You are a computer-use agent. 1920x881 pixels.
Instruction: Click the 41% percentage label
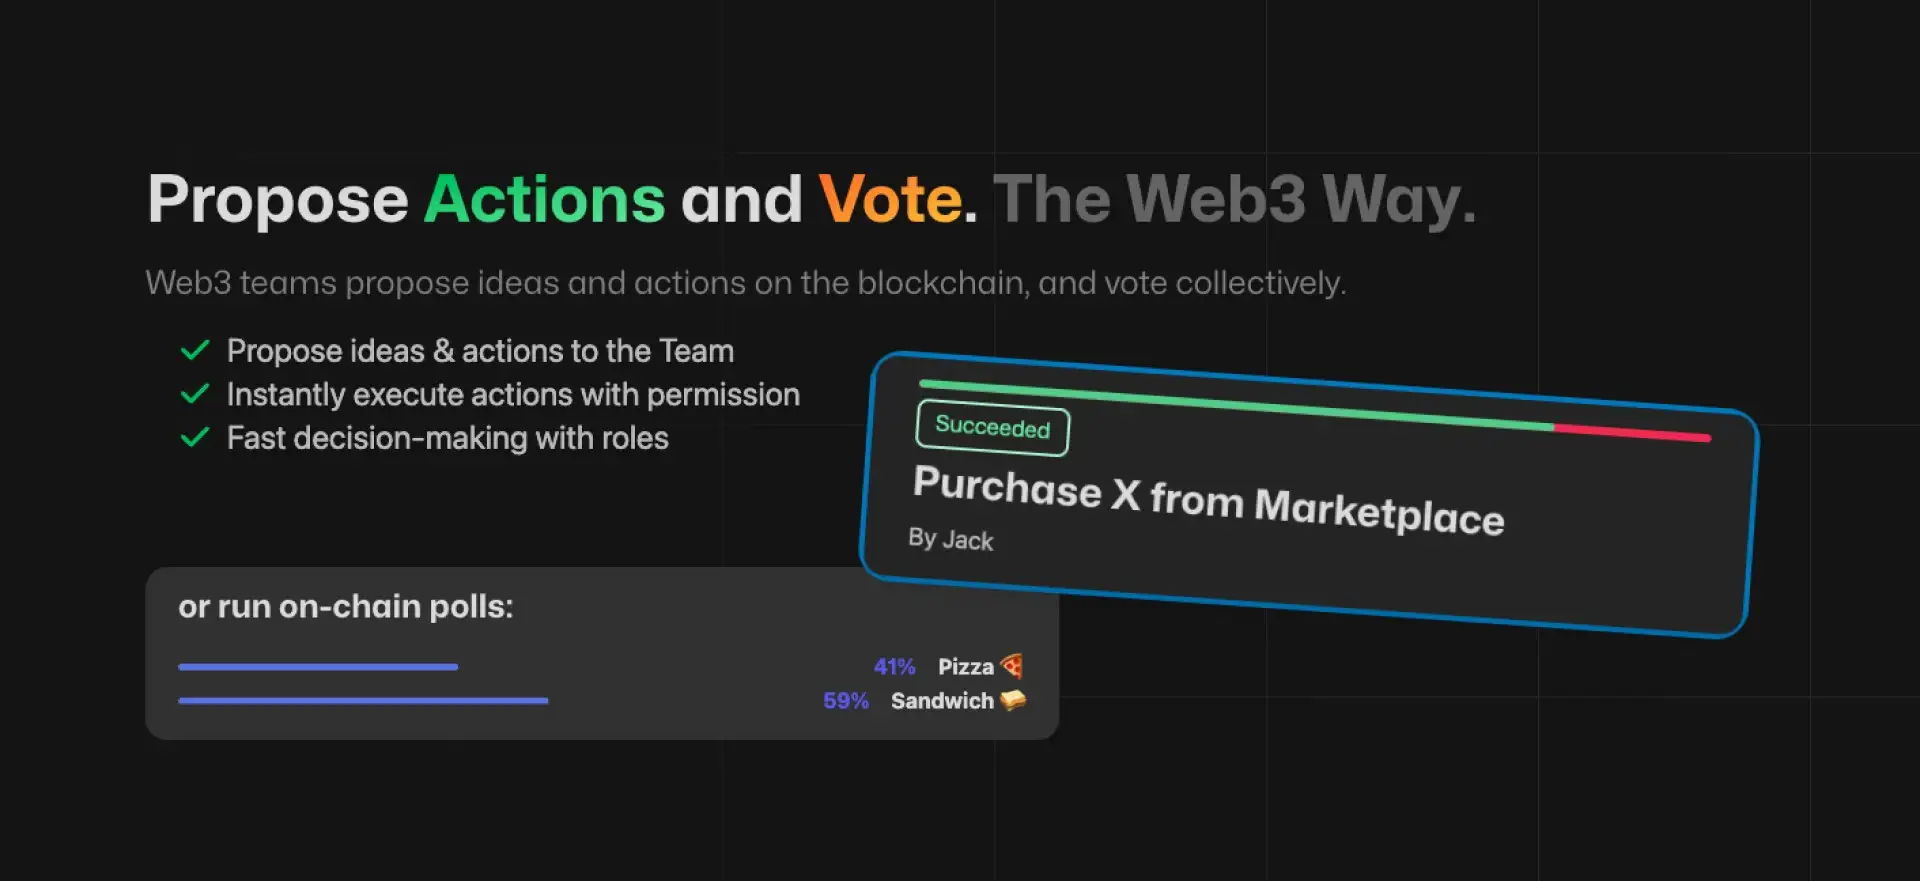click(x=894, y=667)
